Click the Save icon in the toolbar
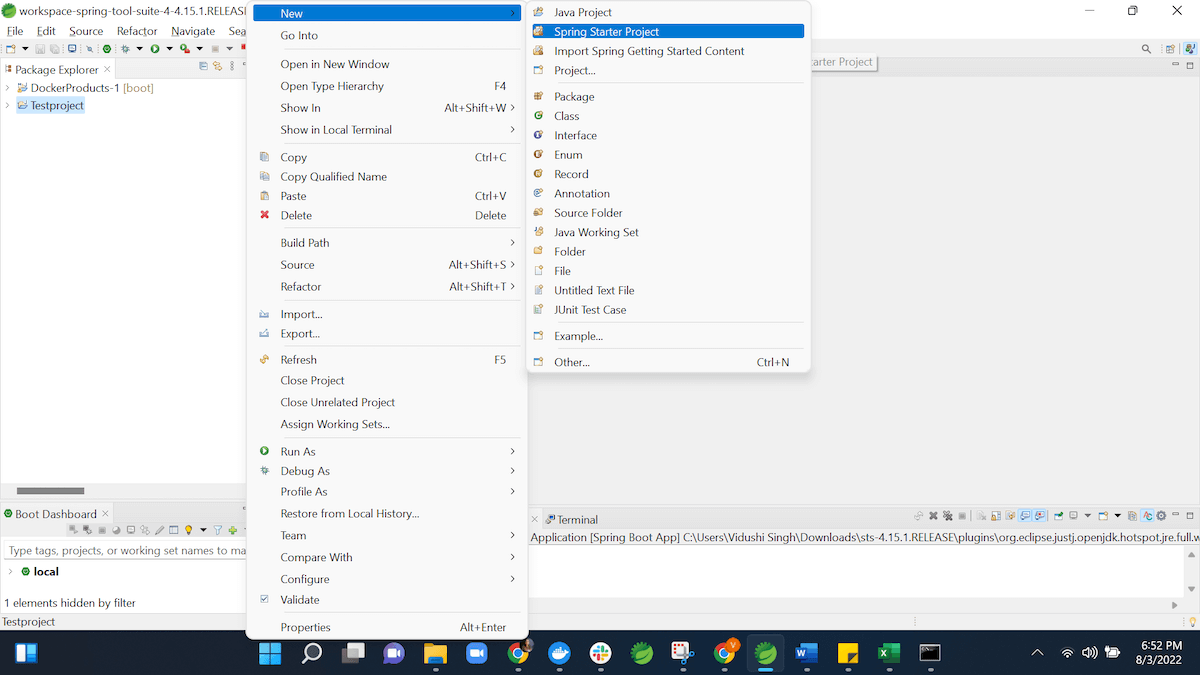This screenshot has height=675, width=1200. tap(40, 48)
